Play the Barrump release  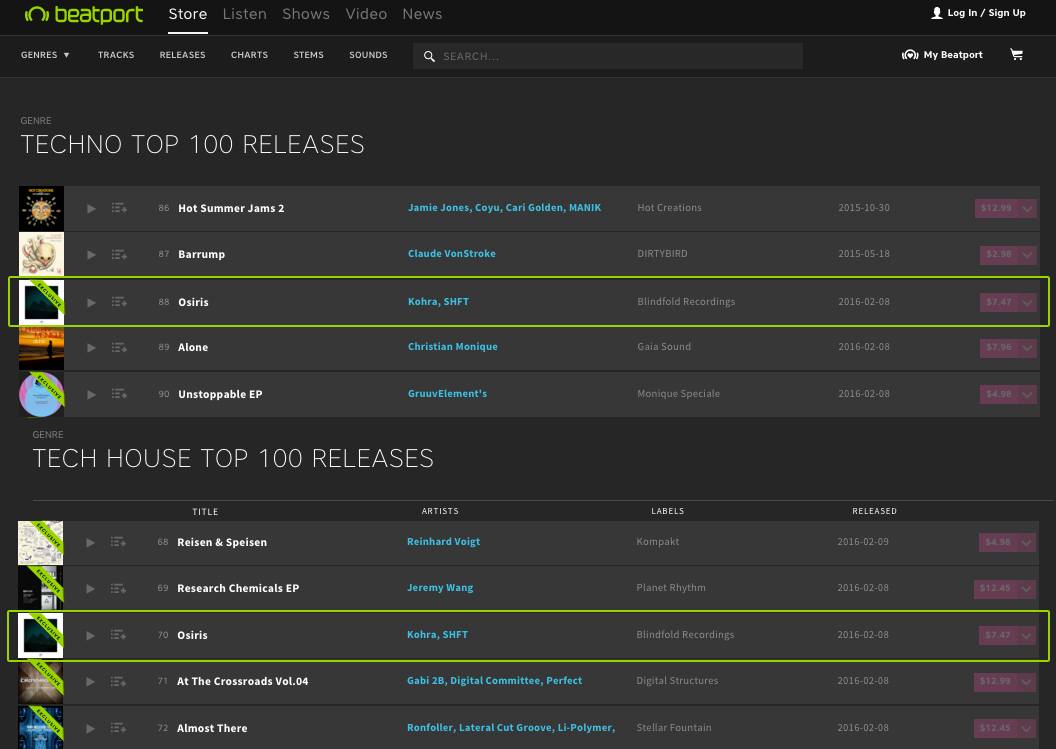[91, 255]
